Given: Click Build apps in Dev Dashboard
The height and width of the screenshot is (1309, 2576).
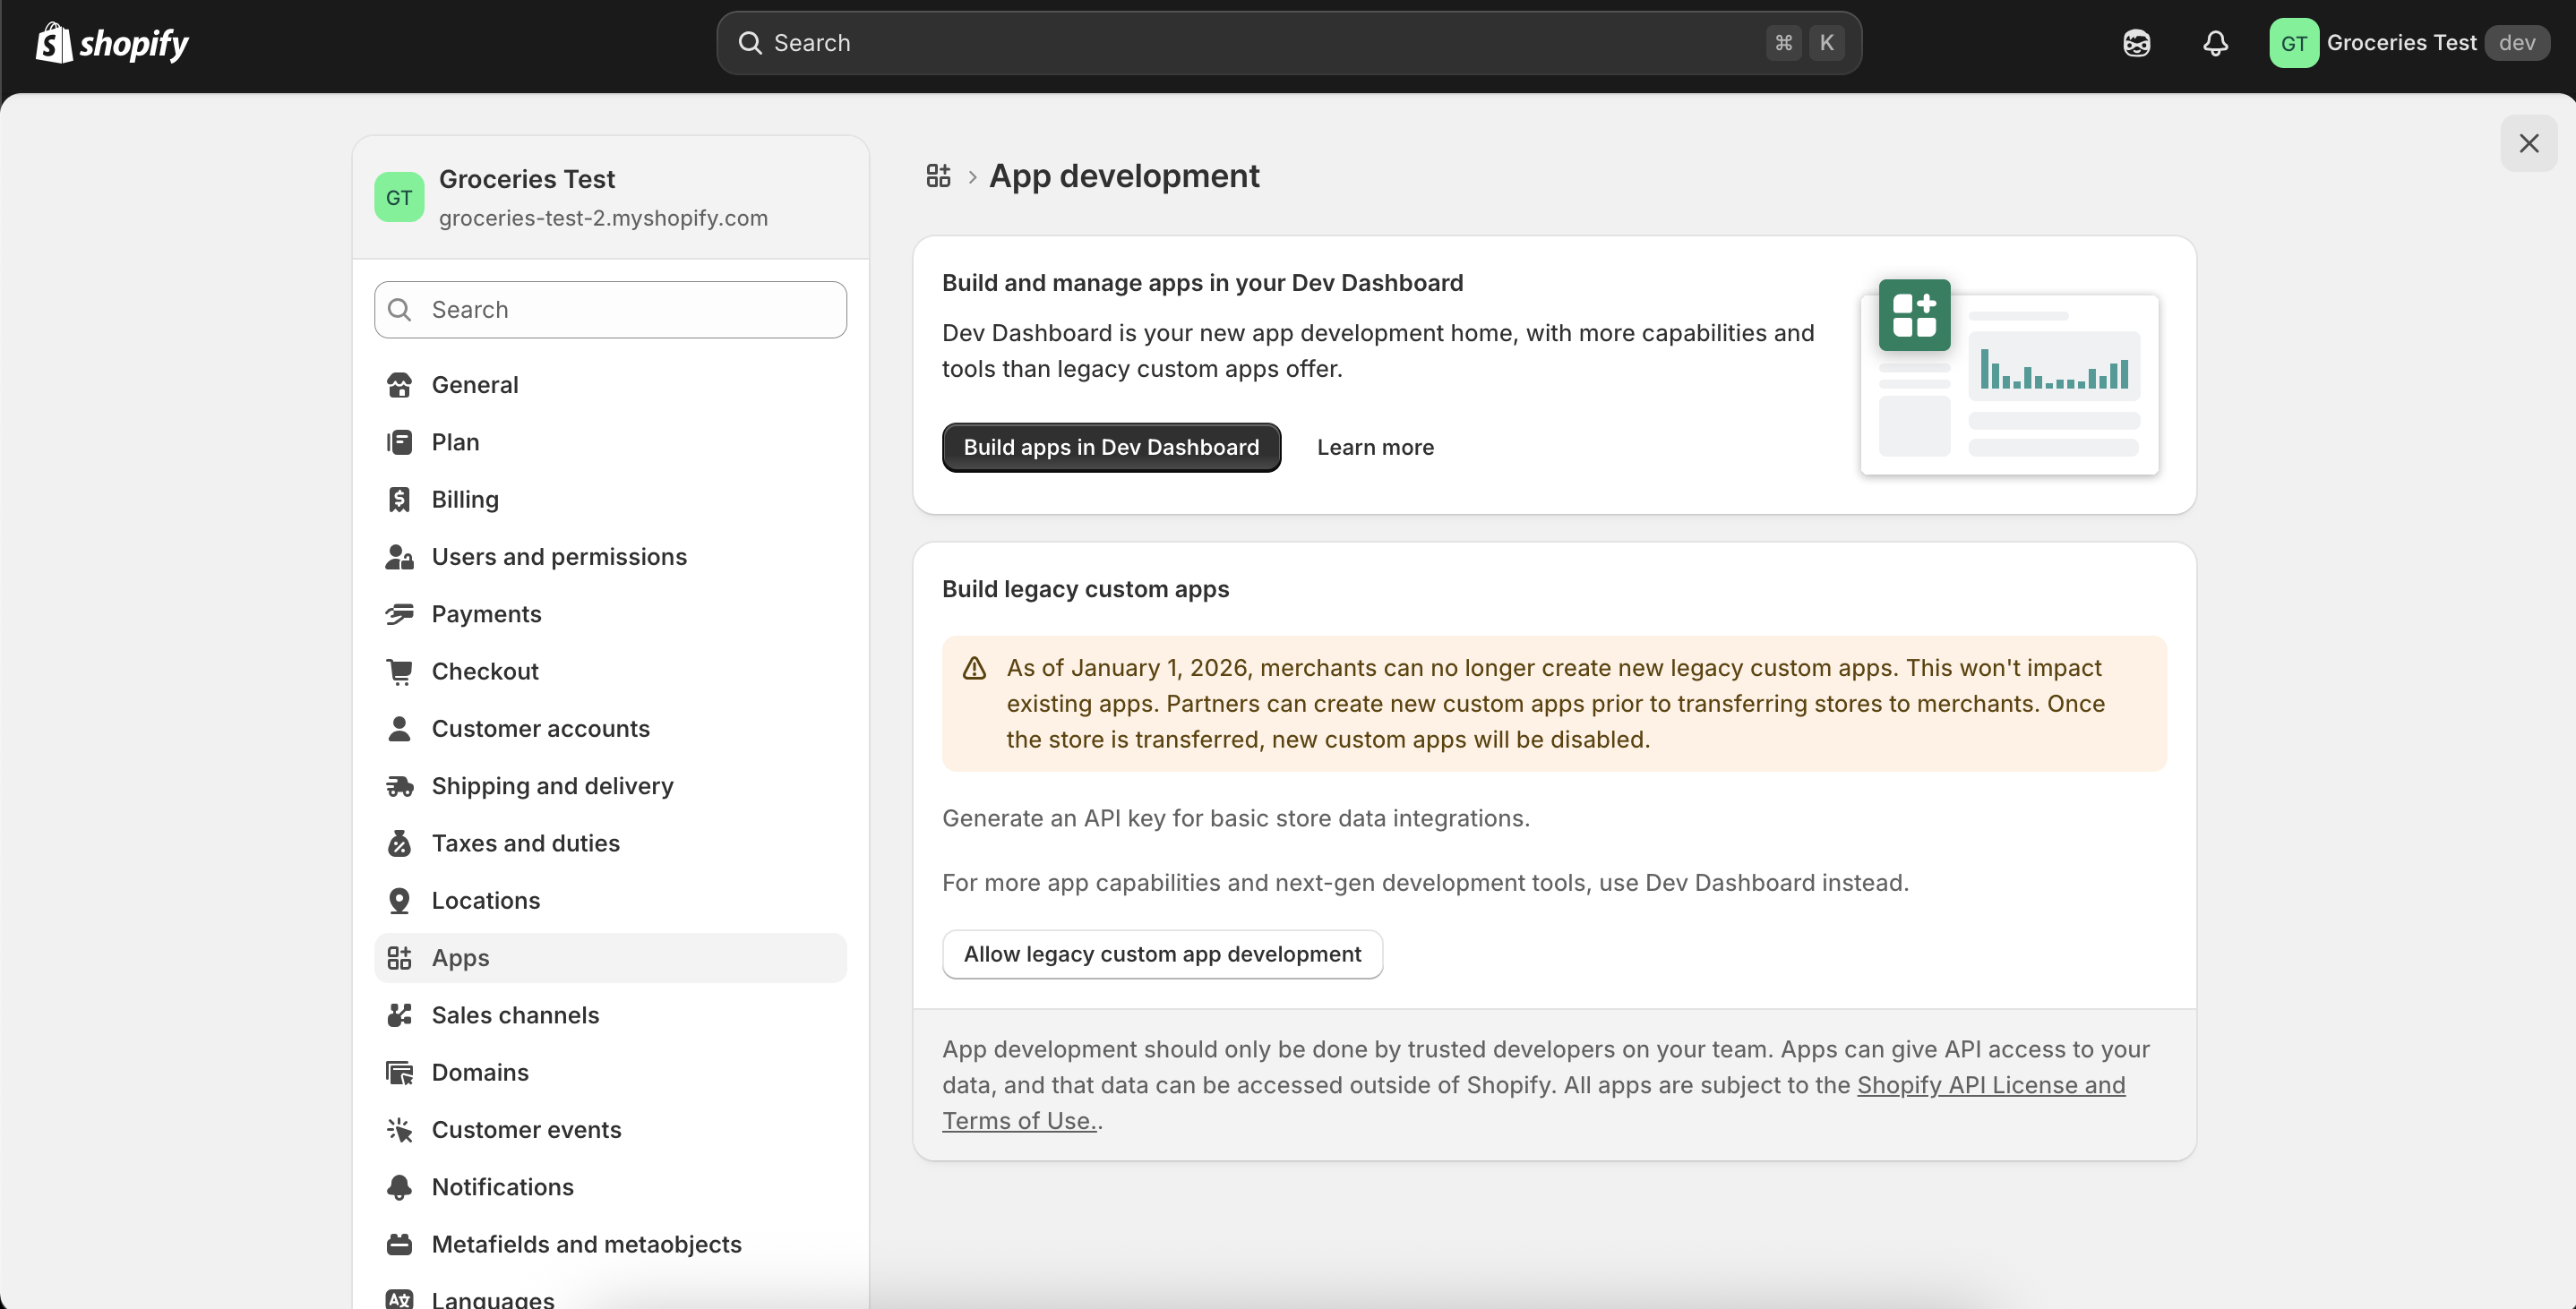Looking at the screenshot, I should 1110,447.
